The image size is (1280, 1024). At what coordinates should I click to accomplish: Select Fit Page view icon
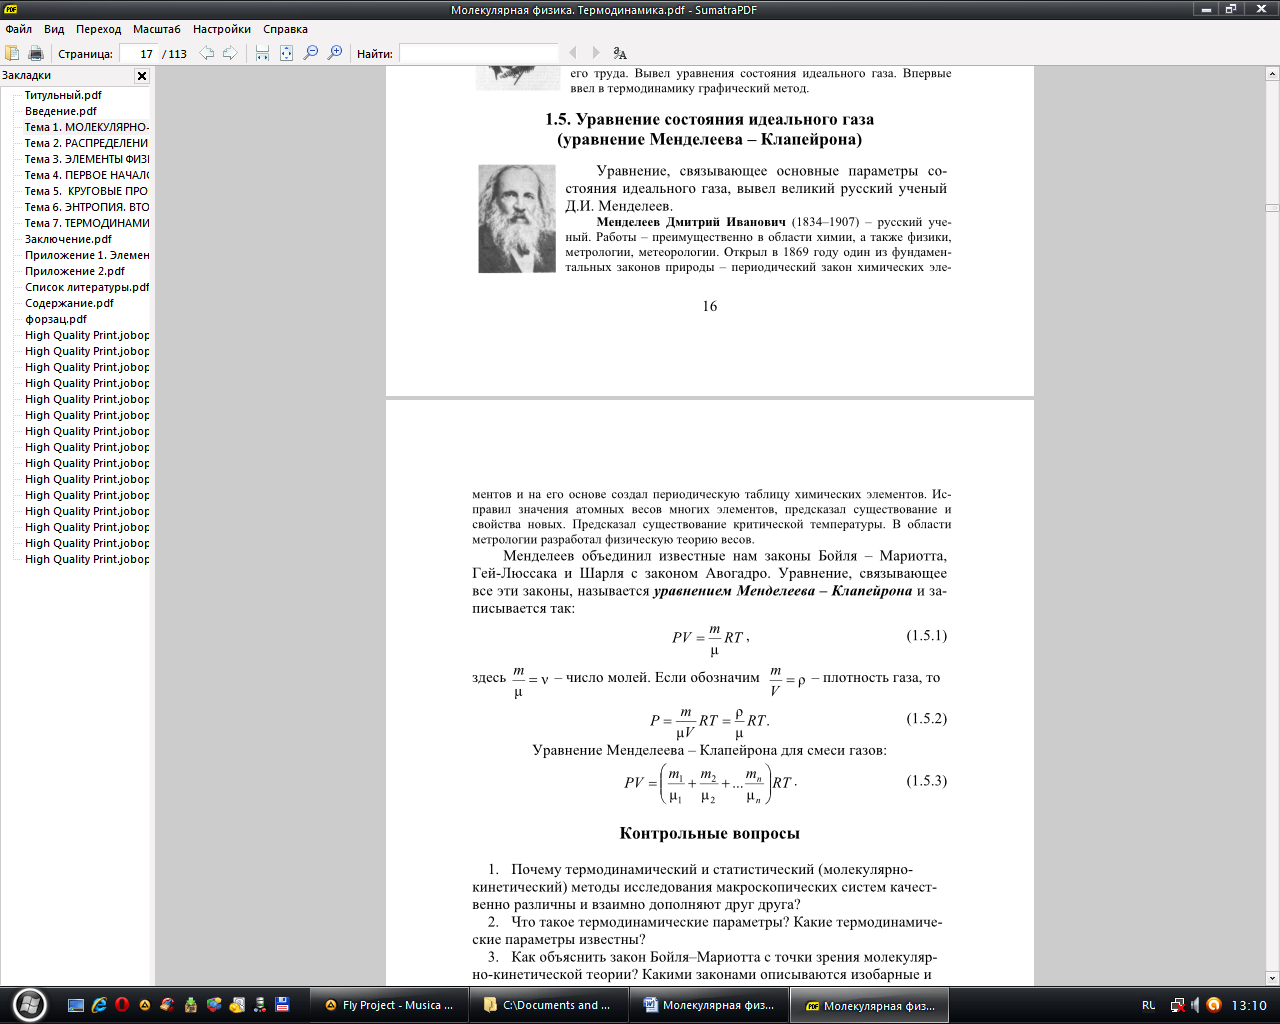(x=286, y=53)
